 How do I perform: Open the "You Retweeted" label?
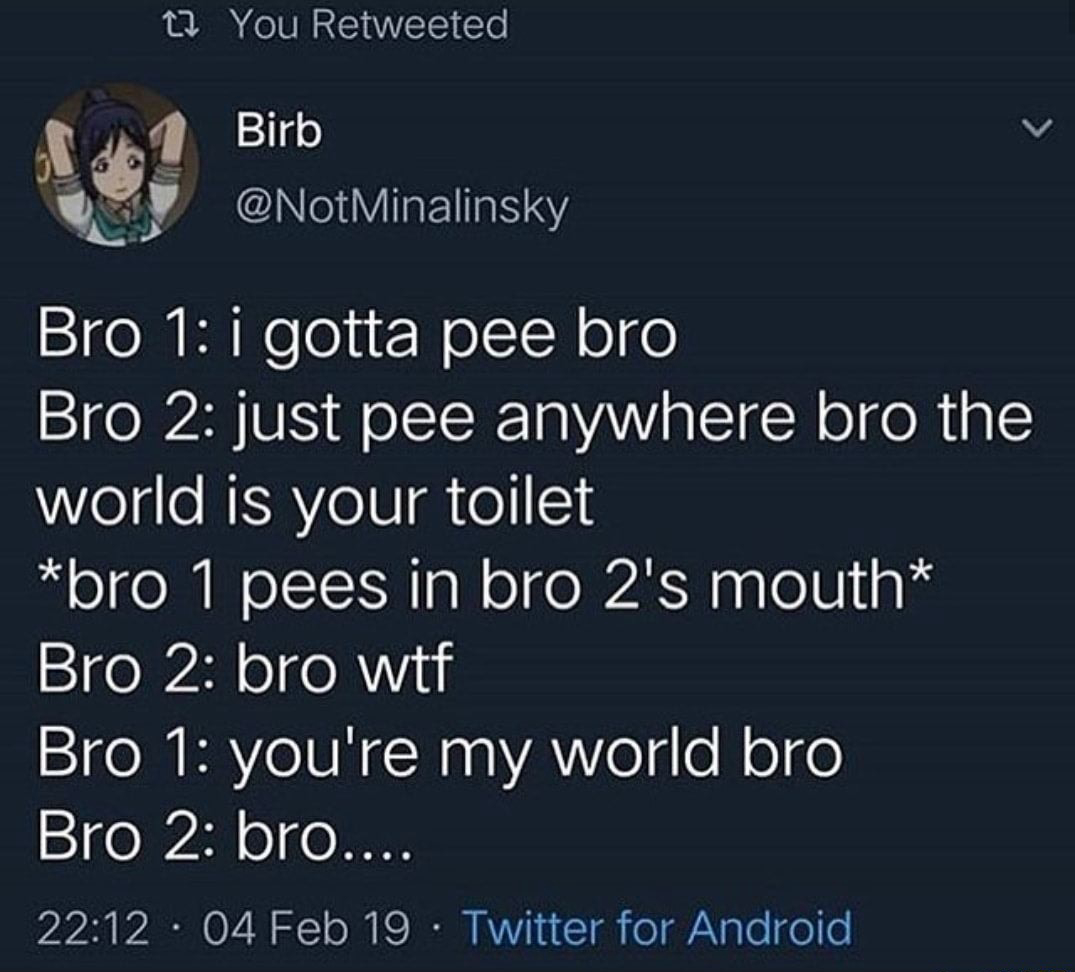370,25
